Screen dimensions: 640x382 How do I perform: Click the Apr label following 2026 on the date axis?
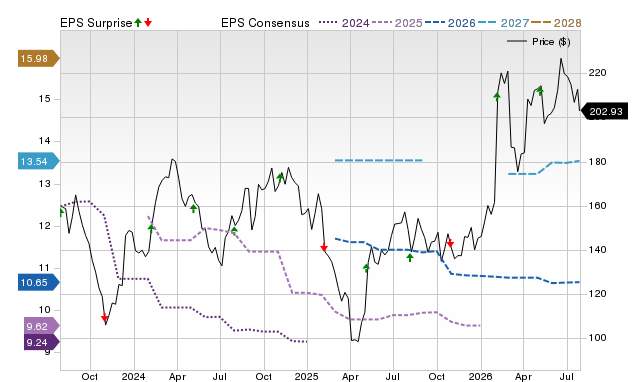[523, 376]
